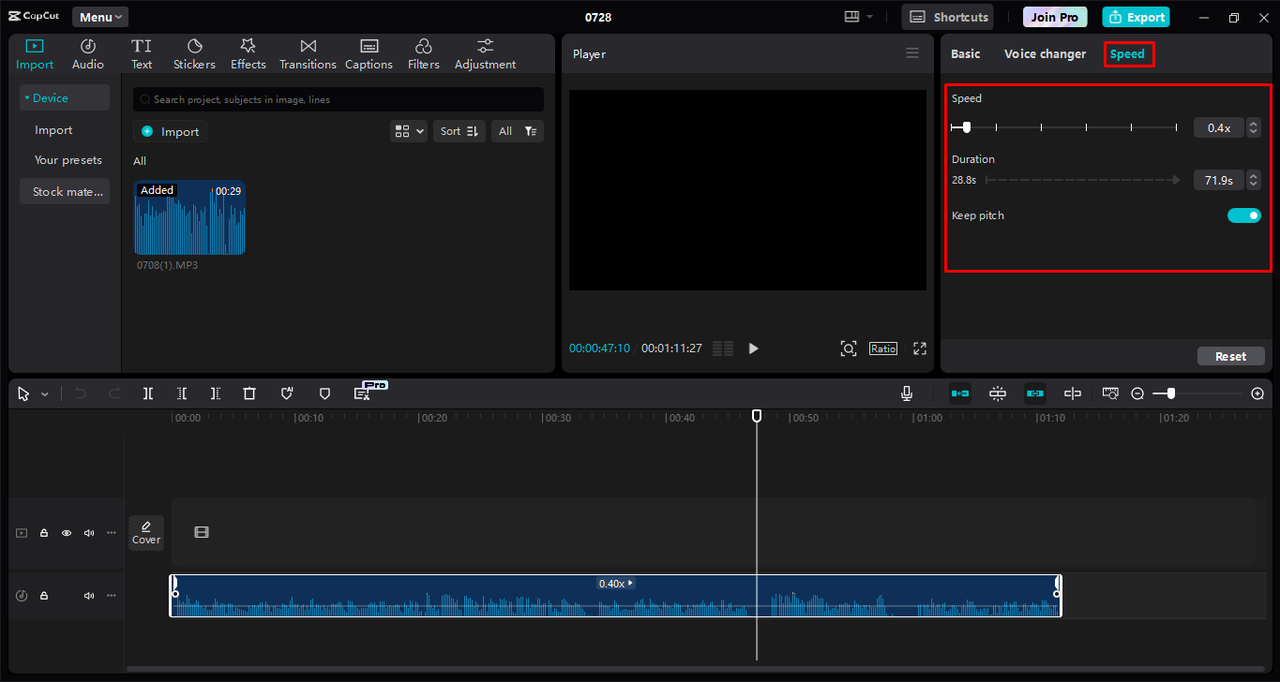Open the Stickers tab
Screen dimensions: 1280x682
tap(194, 54)
